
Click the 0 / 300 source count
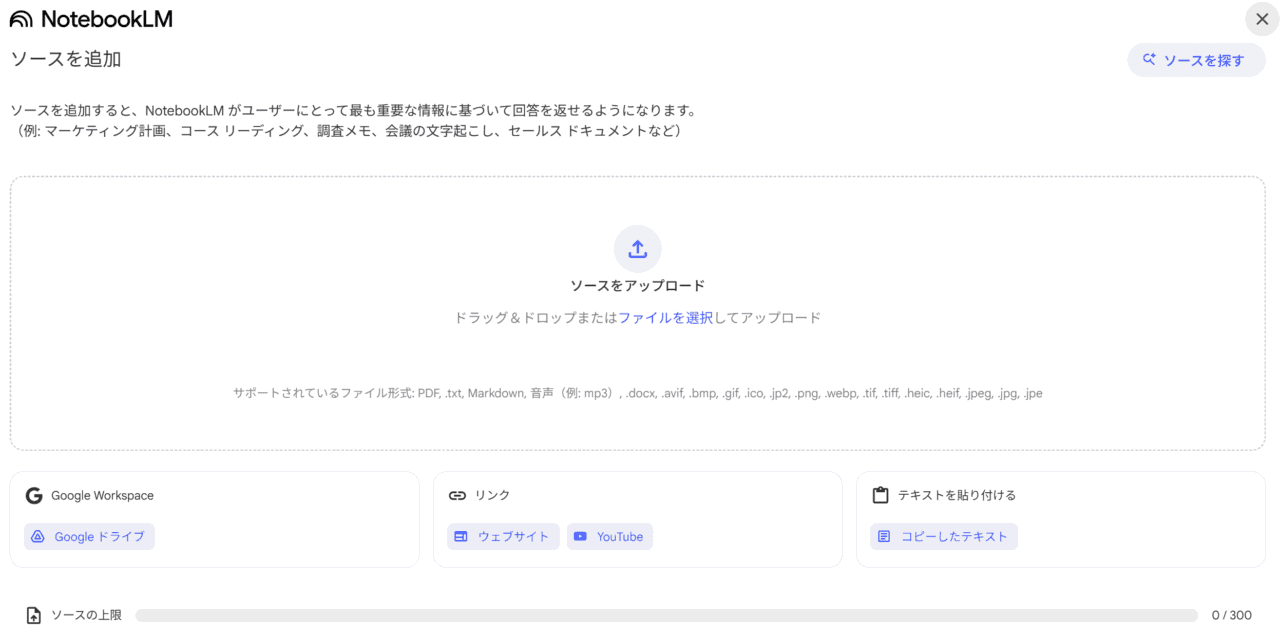tap(1231, 616)
